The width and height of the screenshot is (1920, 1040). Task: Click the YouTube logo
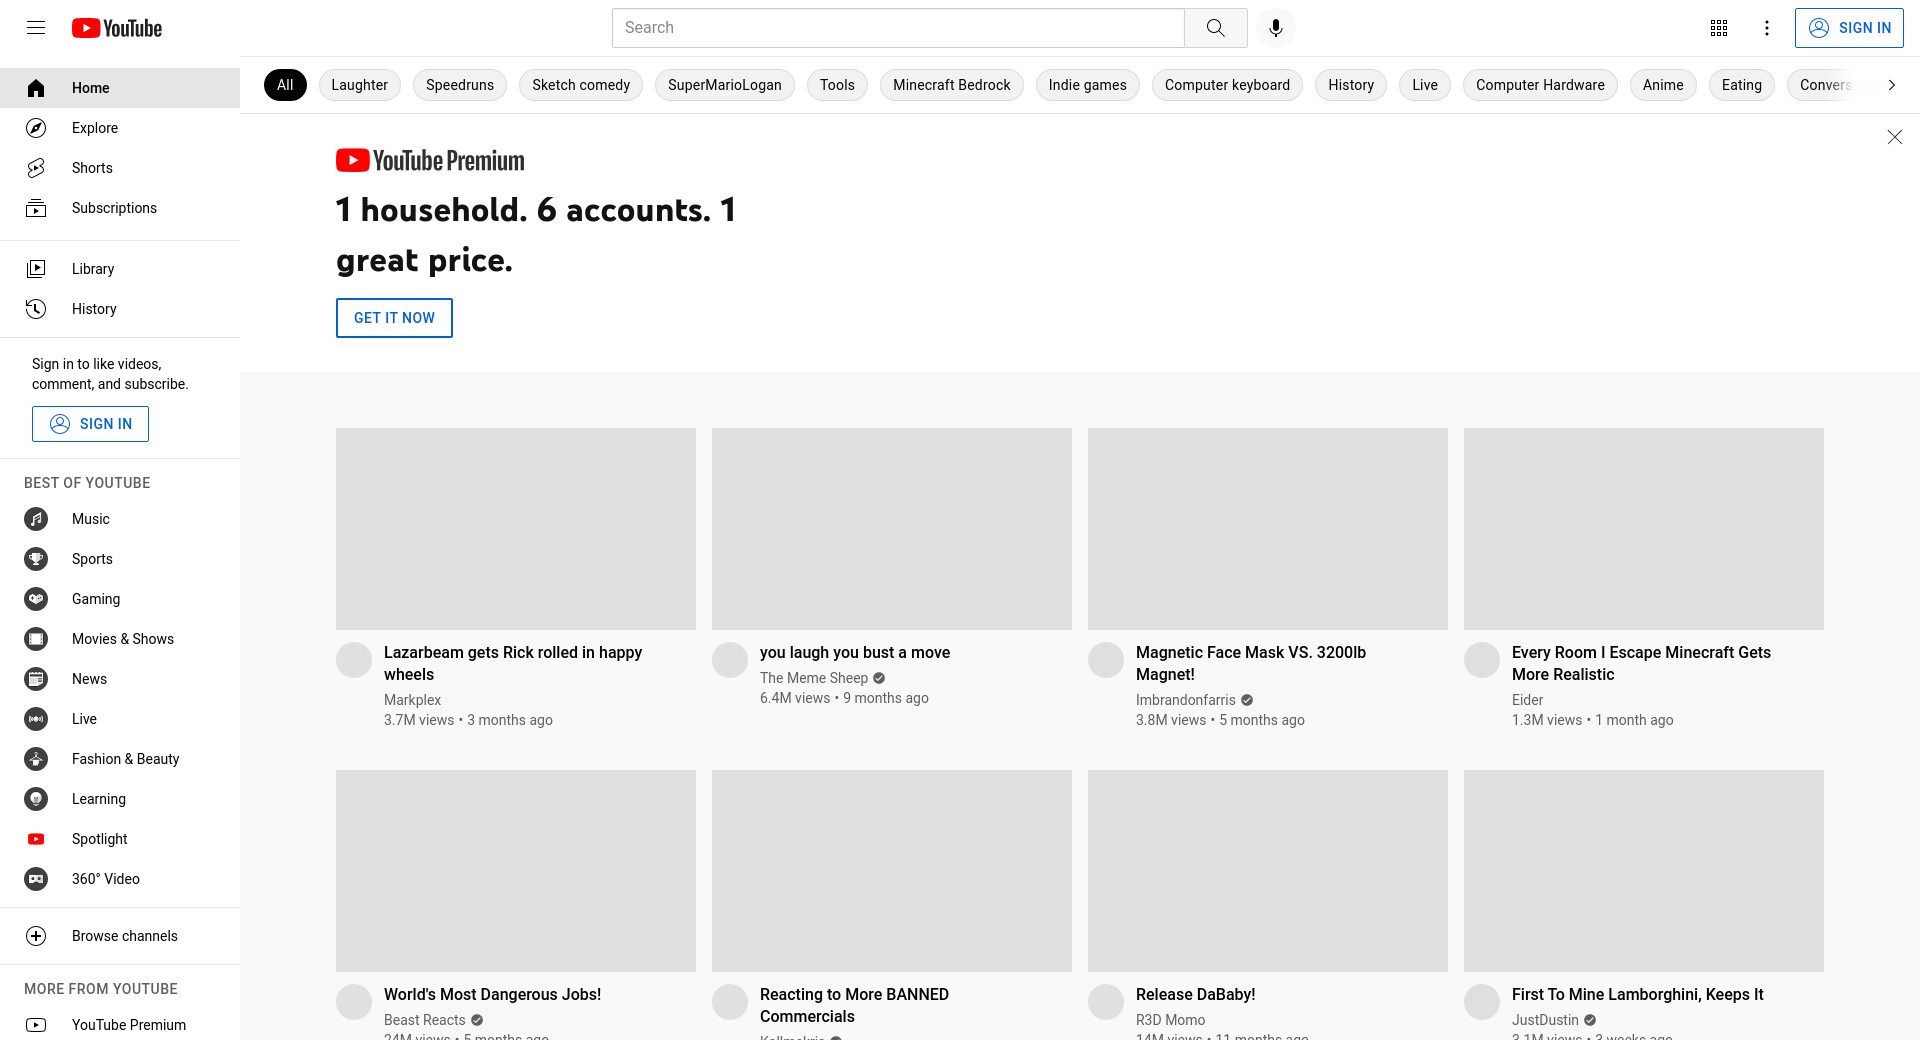(x=117, y=28)
